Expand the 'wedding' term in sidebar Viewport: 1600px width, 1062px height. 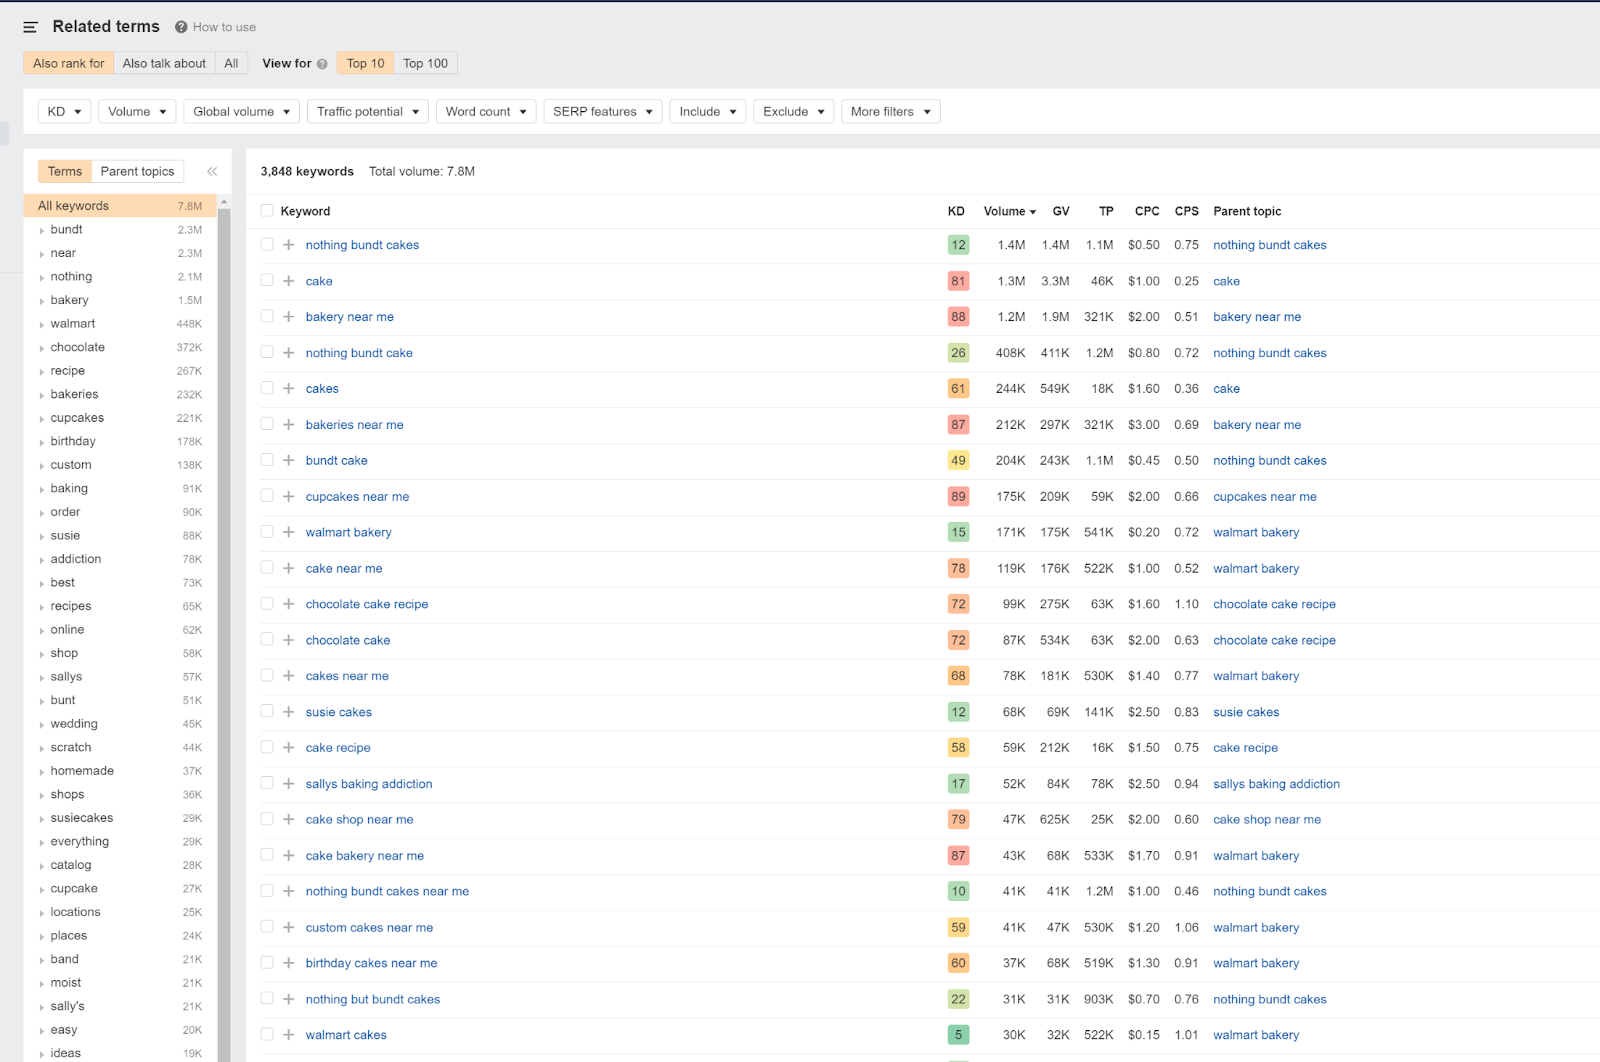(x=41, y=725)
